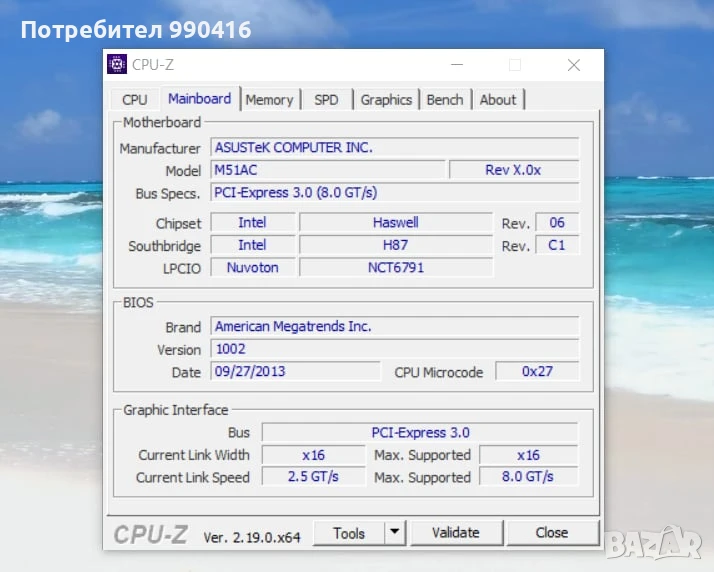This screenshot has width=714, height=572.
Task: Click the Потребител 990416 user label
Action: [x=136, y=30]
